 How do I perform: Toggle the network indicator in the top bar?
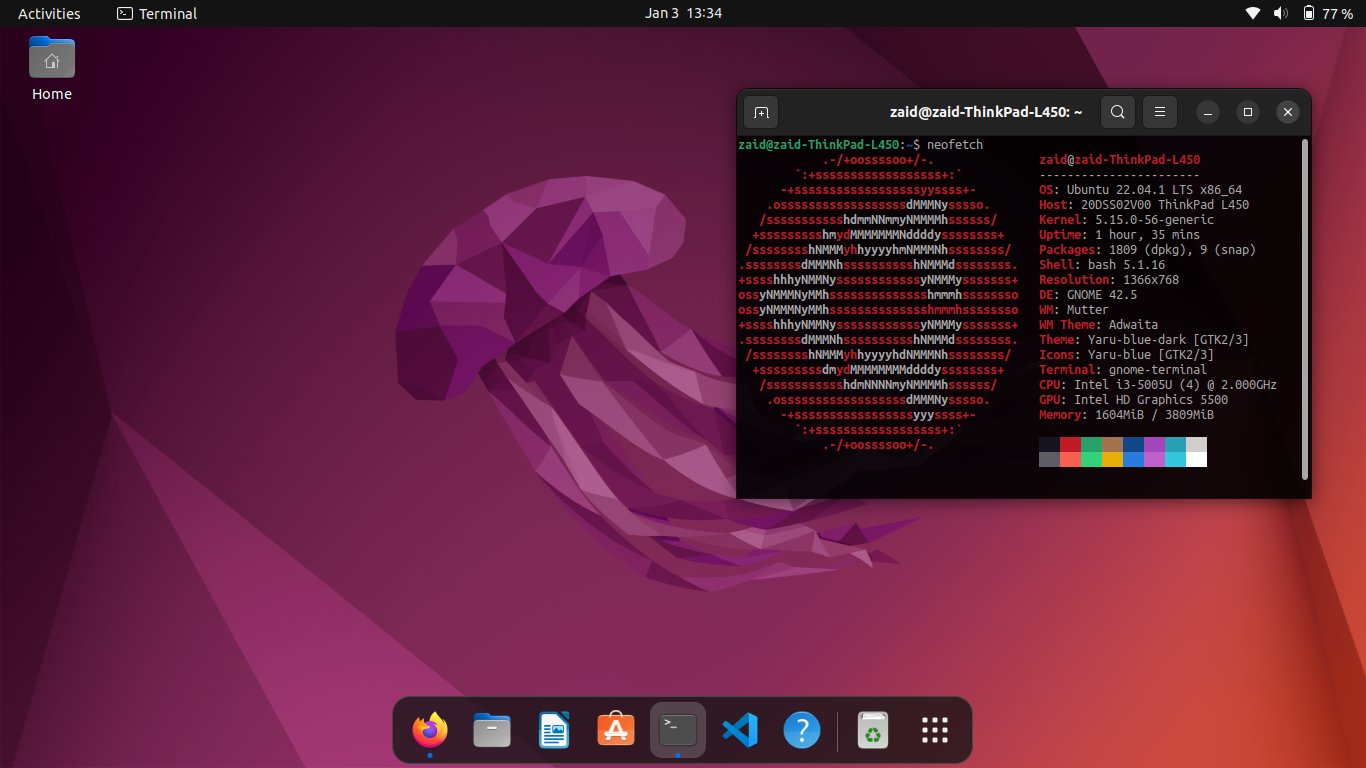(1251, 13)
